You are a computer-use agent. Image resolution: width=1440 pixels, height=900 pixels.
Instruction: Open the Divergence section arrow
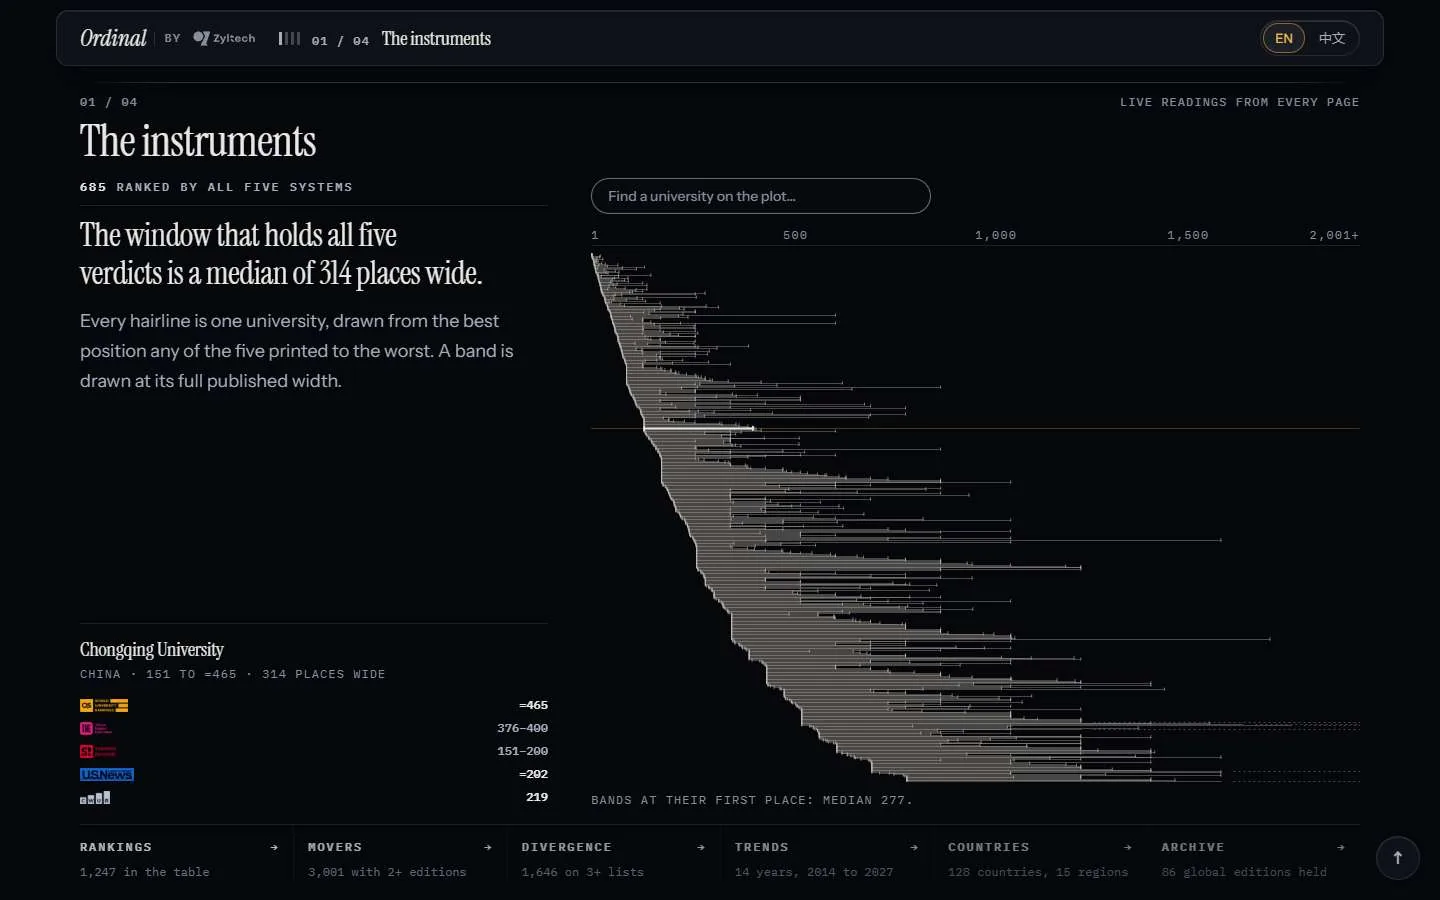coord(701,847)
